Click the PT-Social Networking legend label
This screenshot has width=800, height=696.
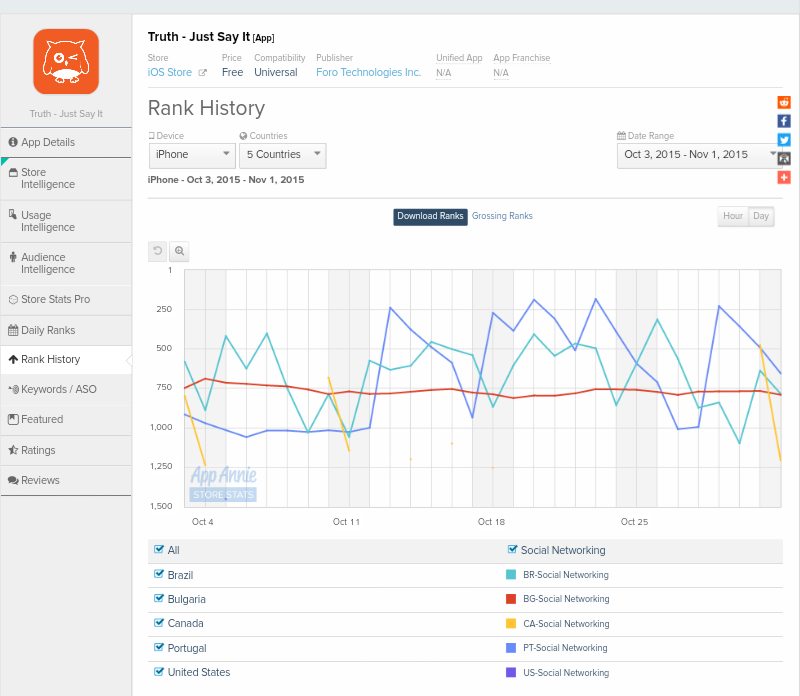[565, 648]
